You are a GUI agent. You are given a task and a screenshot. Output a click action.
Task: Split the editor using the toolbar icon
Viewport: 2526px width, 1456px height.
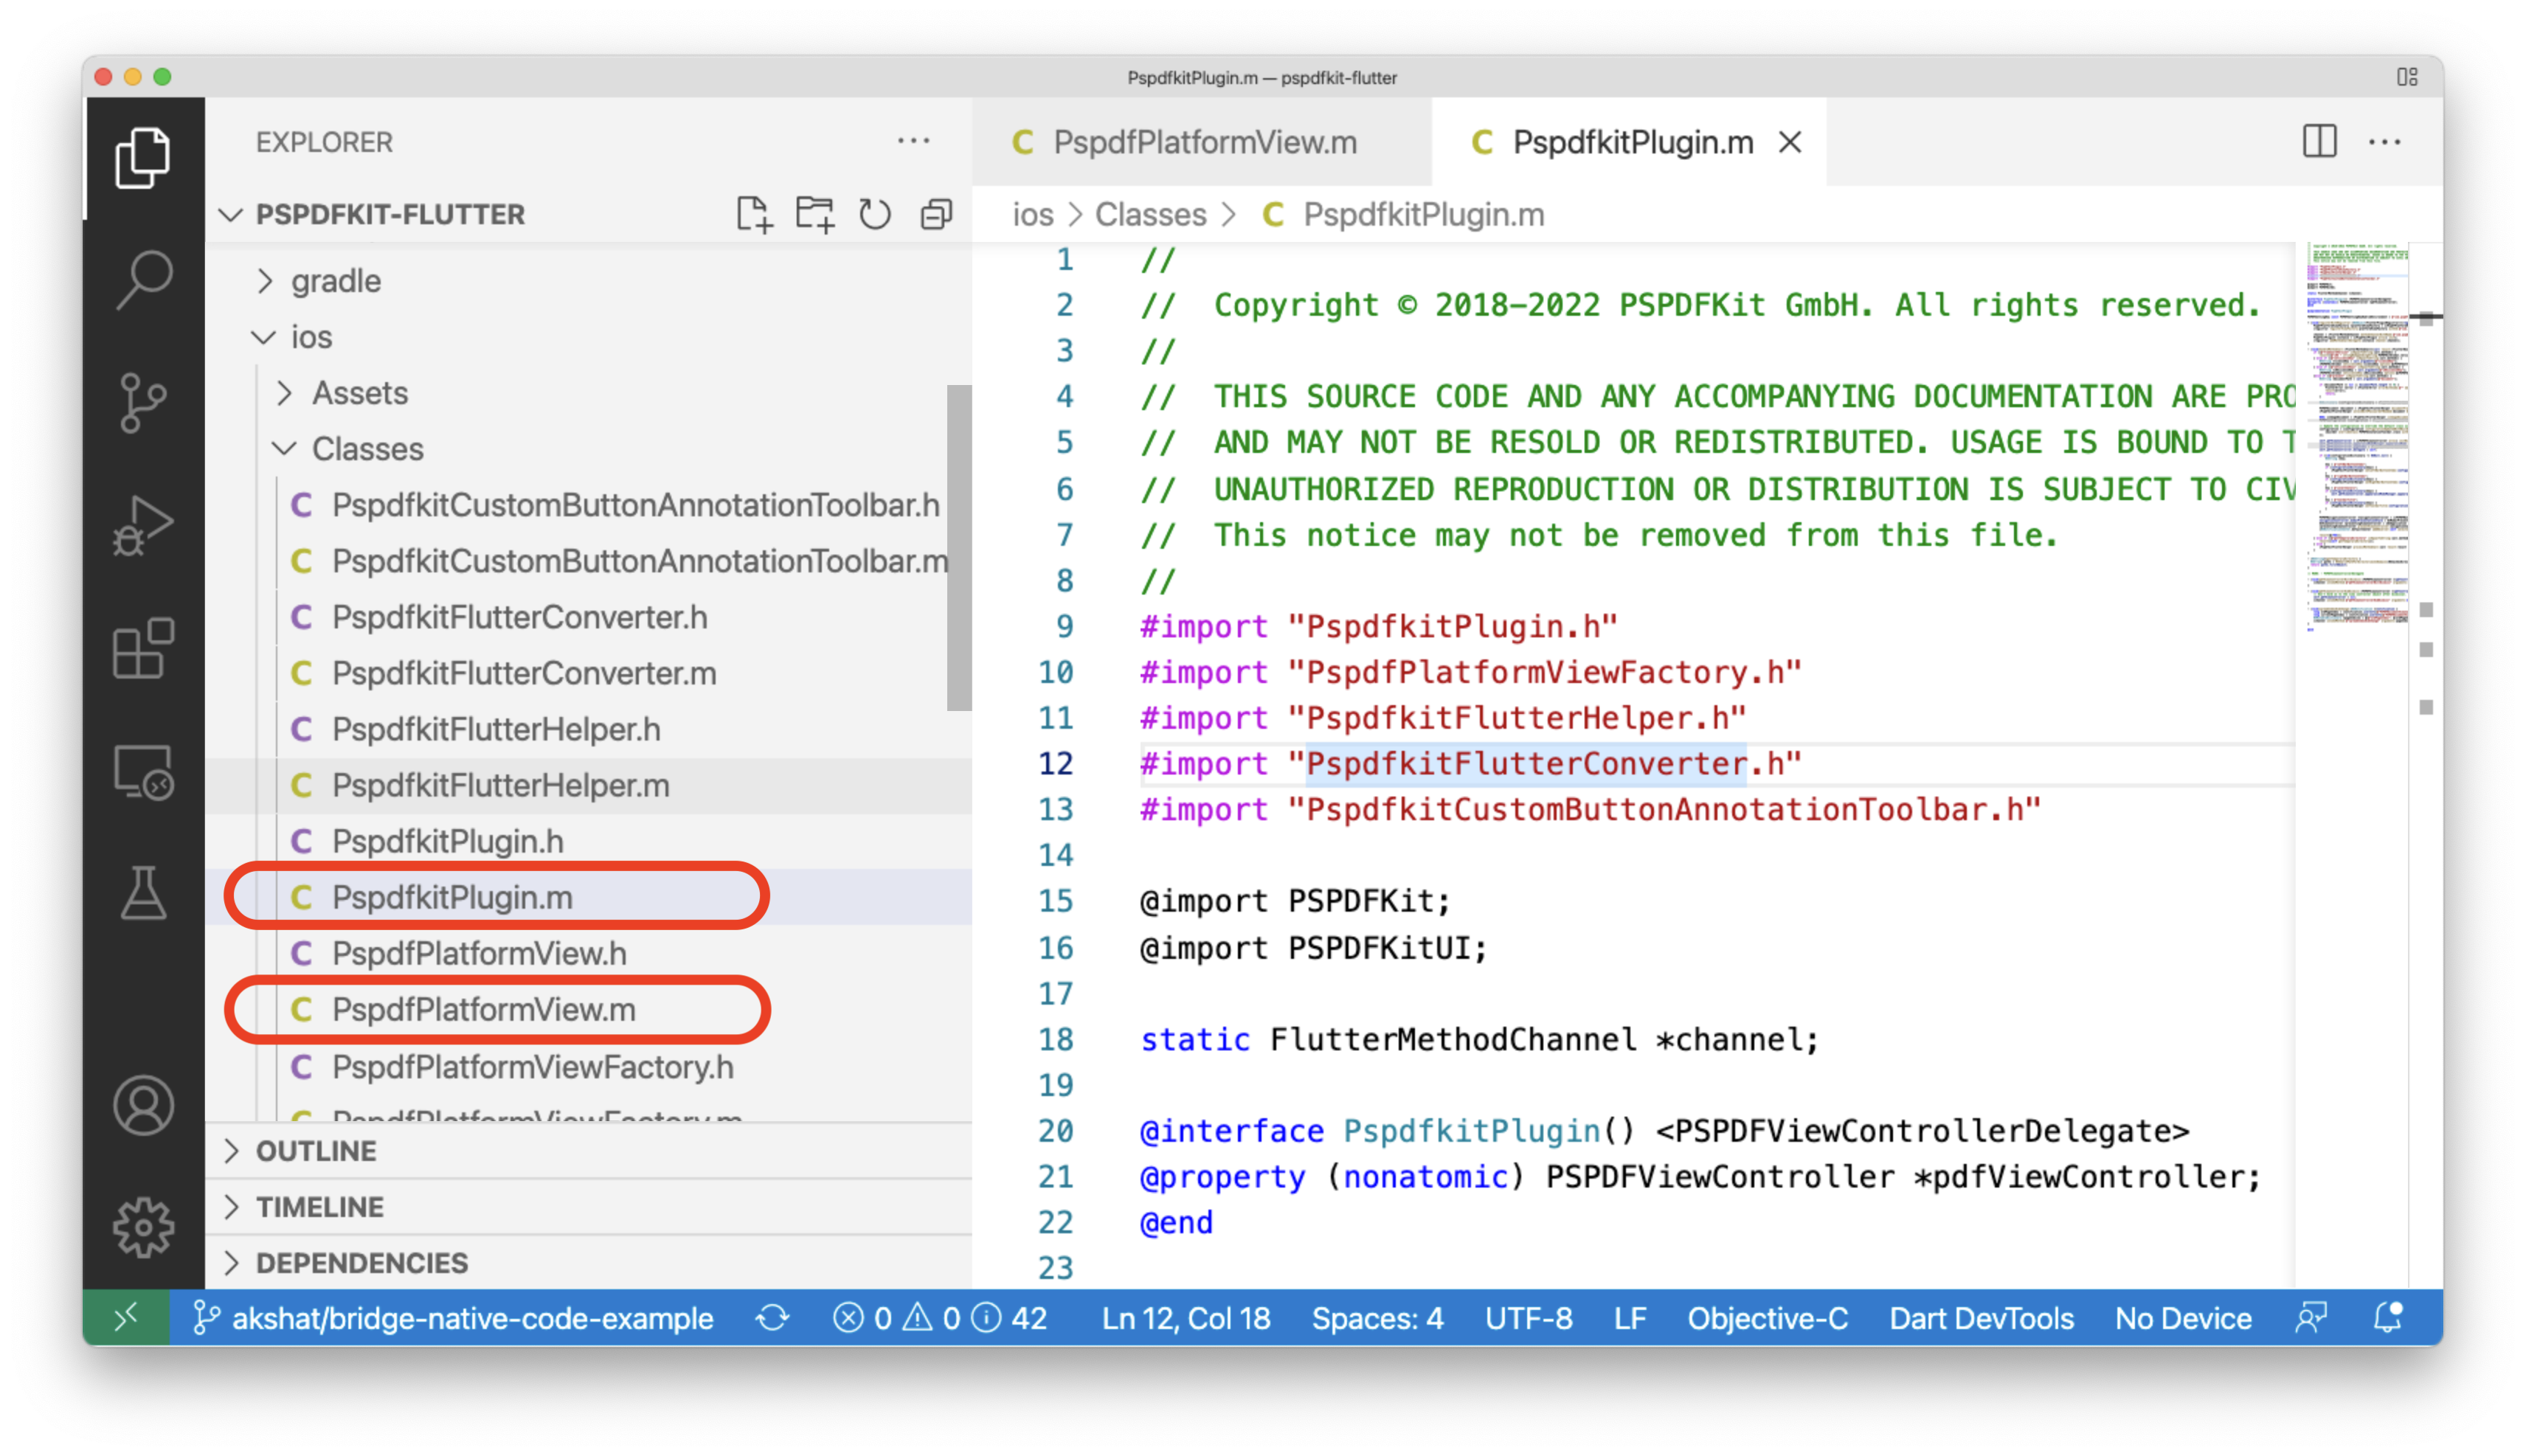pyautogui.click(x=2320, y=142)
